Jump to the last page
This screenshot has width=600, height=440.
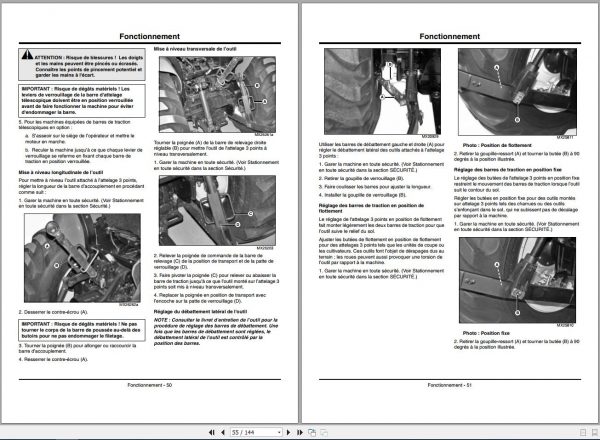(300, 432)
